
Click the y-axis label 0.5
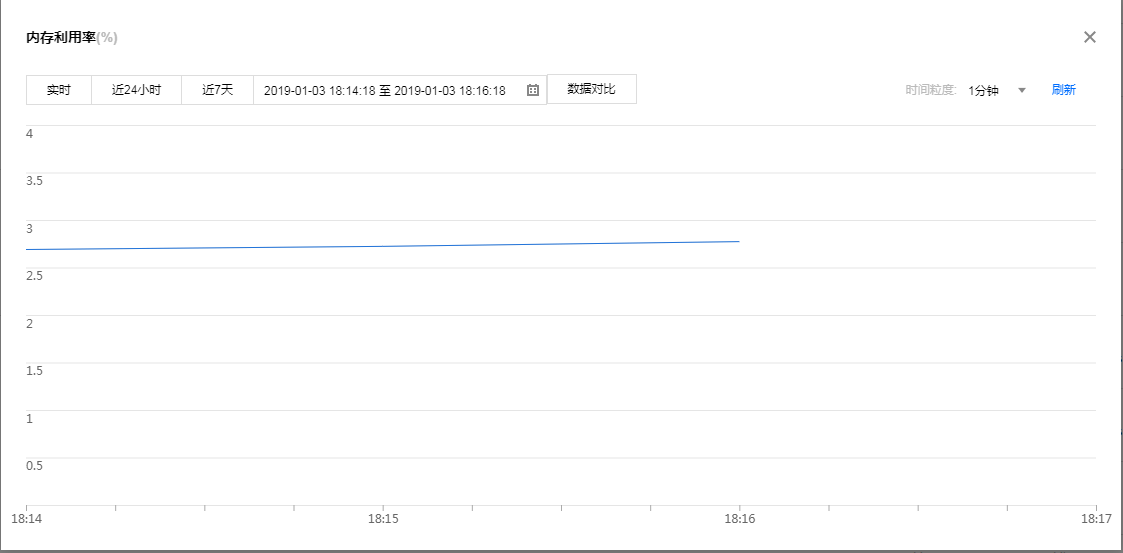pos(34,465)
